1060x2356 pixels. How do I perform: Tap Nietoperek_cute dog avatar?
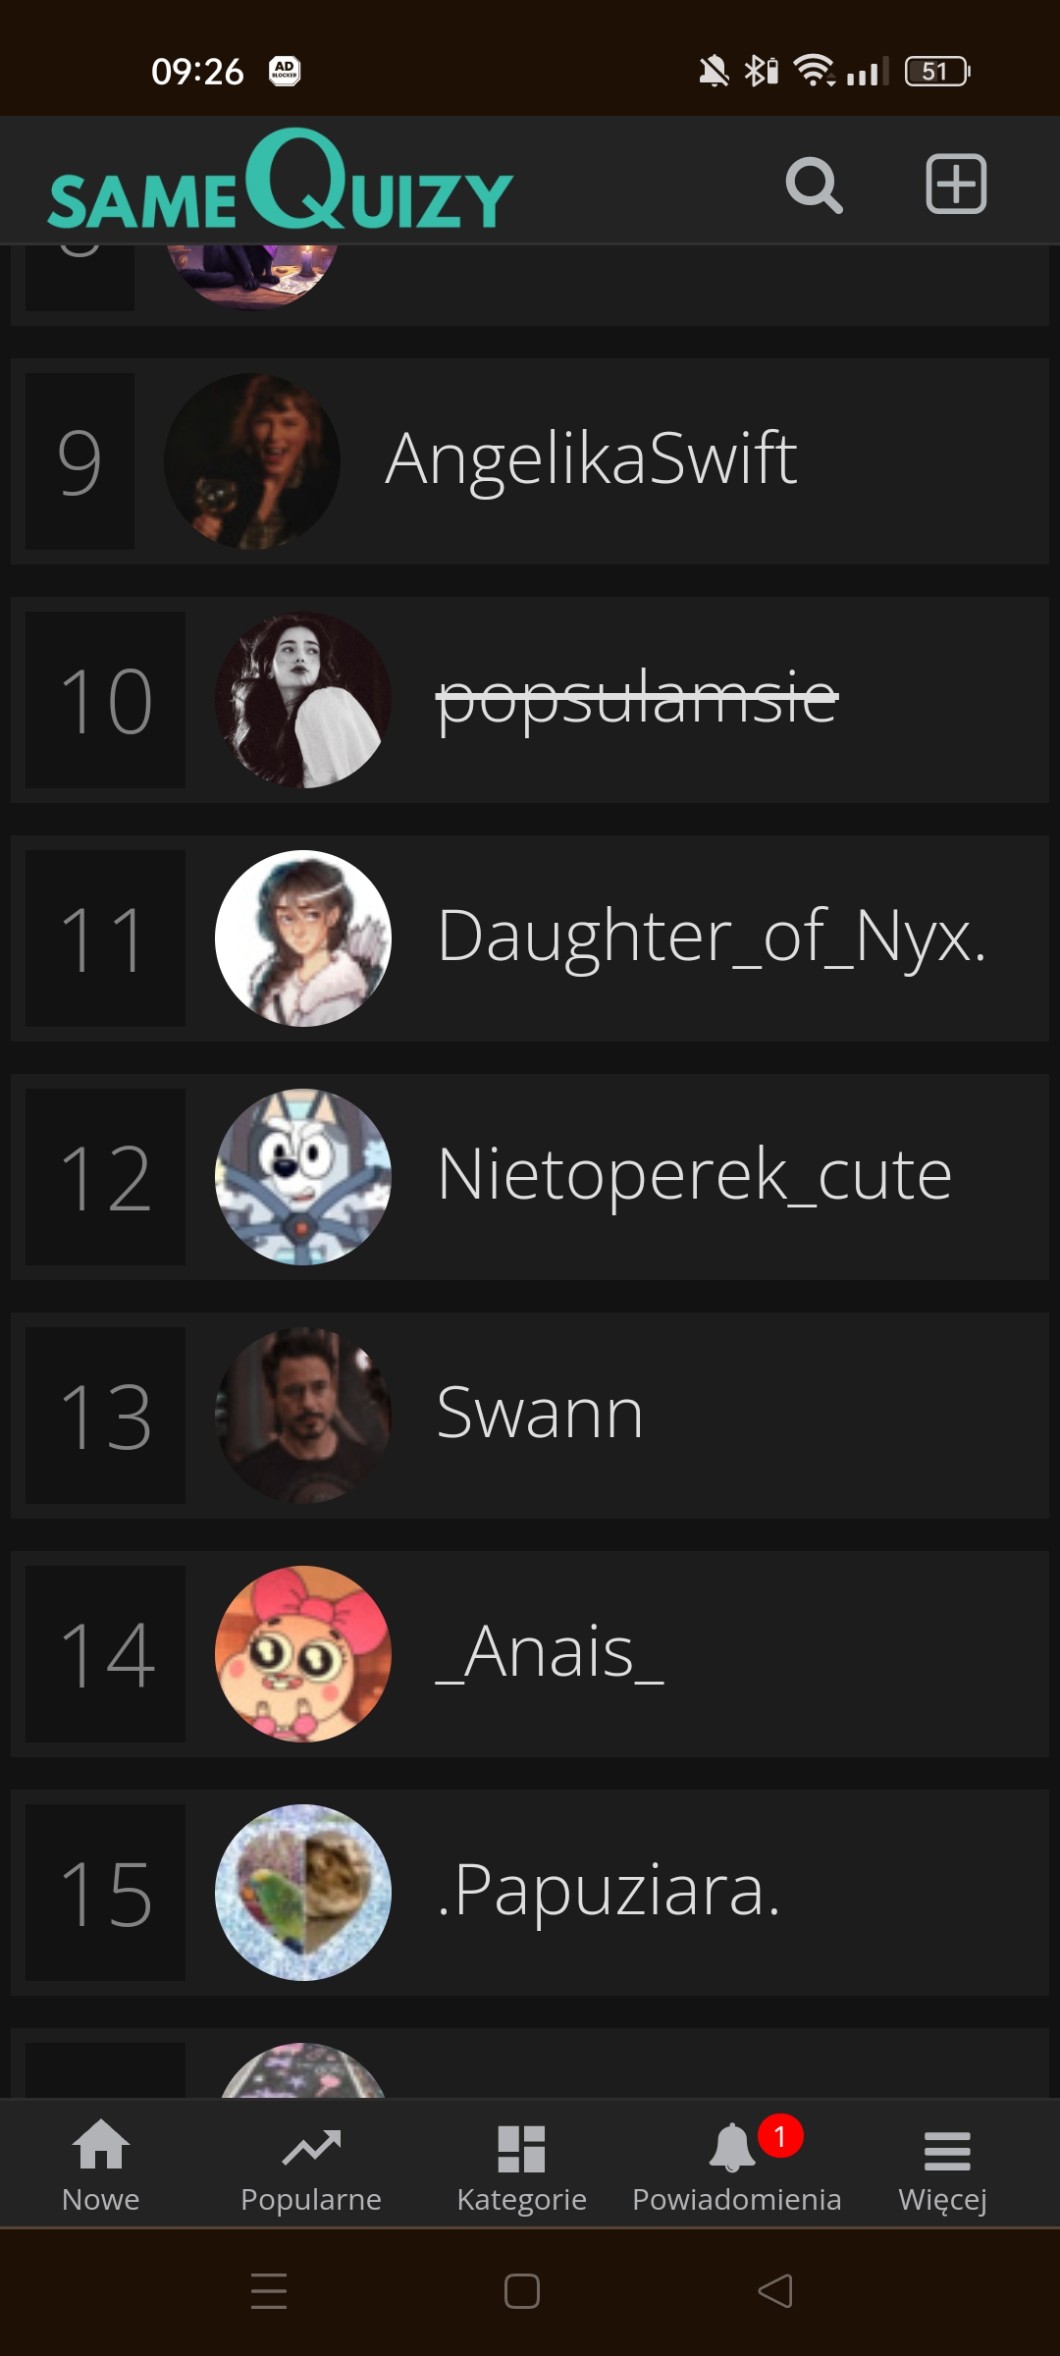pos(303,1177)
